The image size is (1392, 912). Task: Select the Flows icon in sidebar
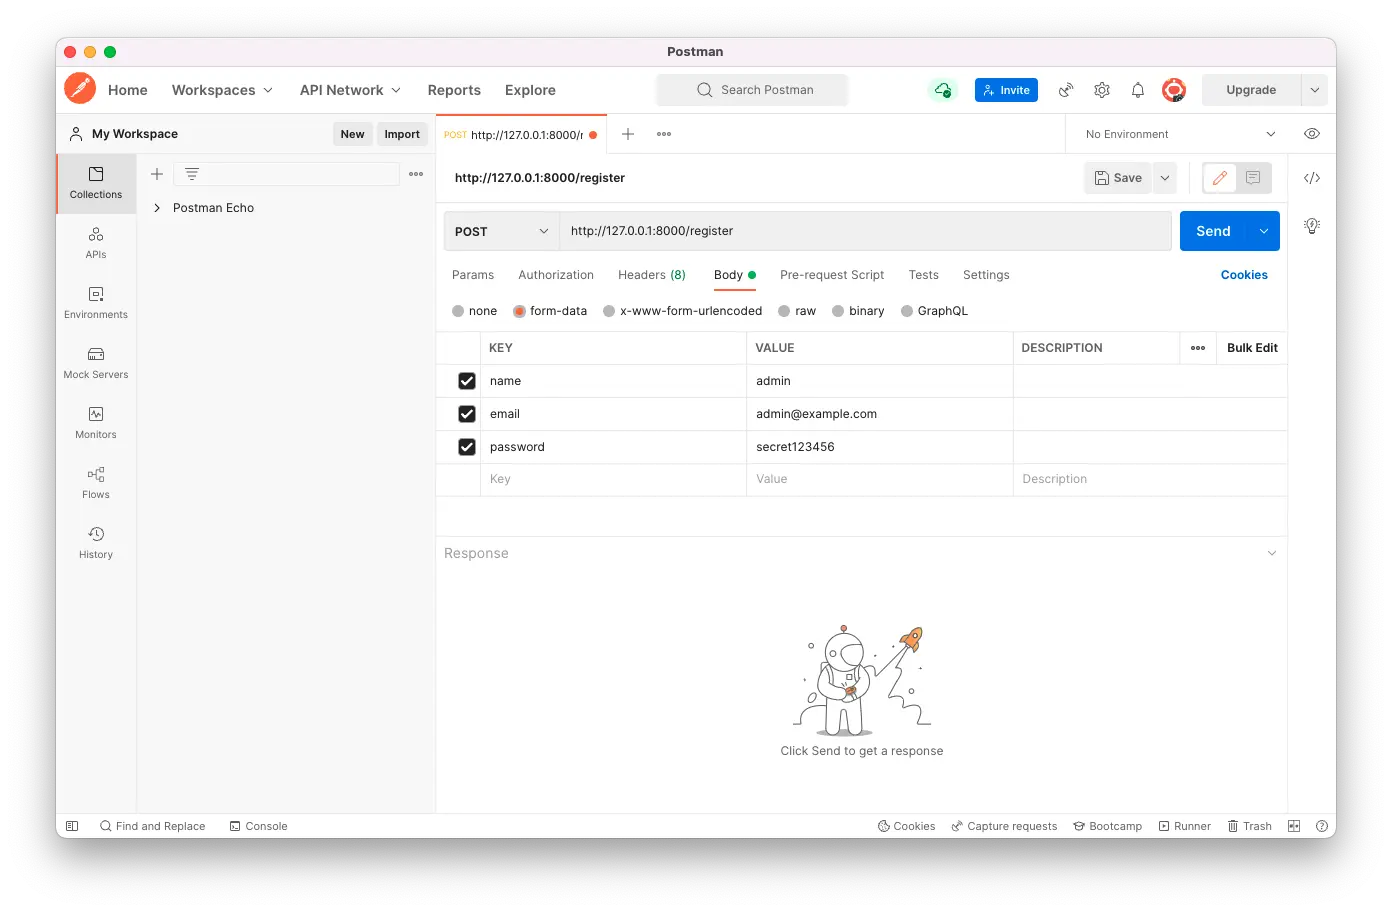click(95, 482)
